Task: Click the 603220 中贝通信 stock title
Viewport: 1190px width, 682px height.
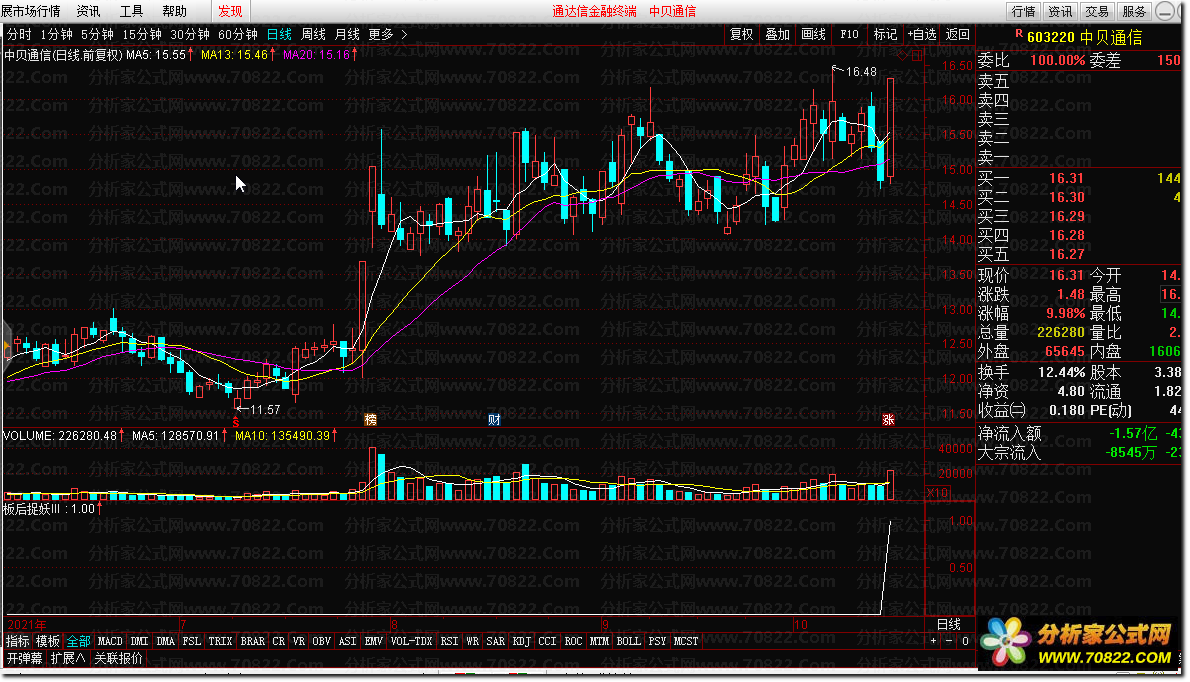Action: pos(1084,37)
